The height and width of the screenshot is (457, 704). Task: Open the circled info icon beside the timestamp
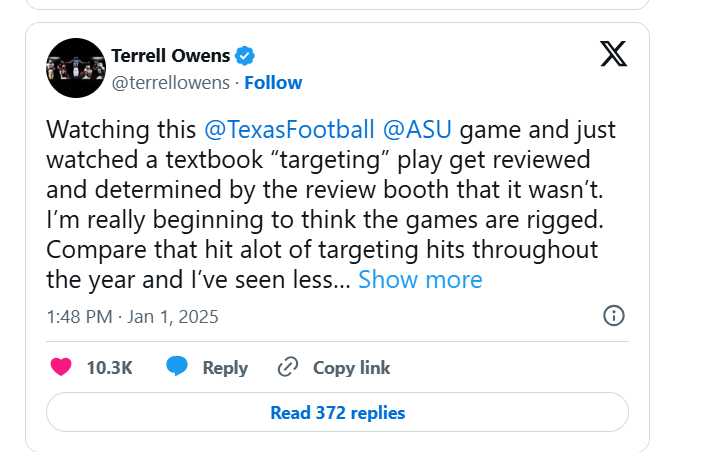[613, 316]
